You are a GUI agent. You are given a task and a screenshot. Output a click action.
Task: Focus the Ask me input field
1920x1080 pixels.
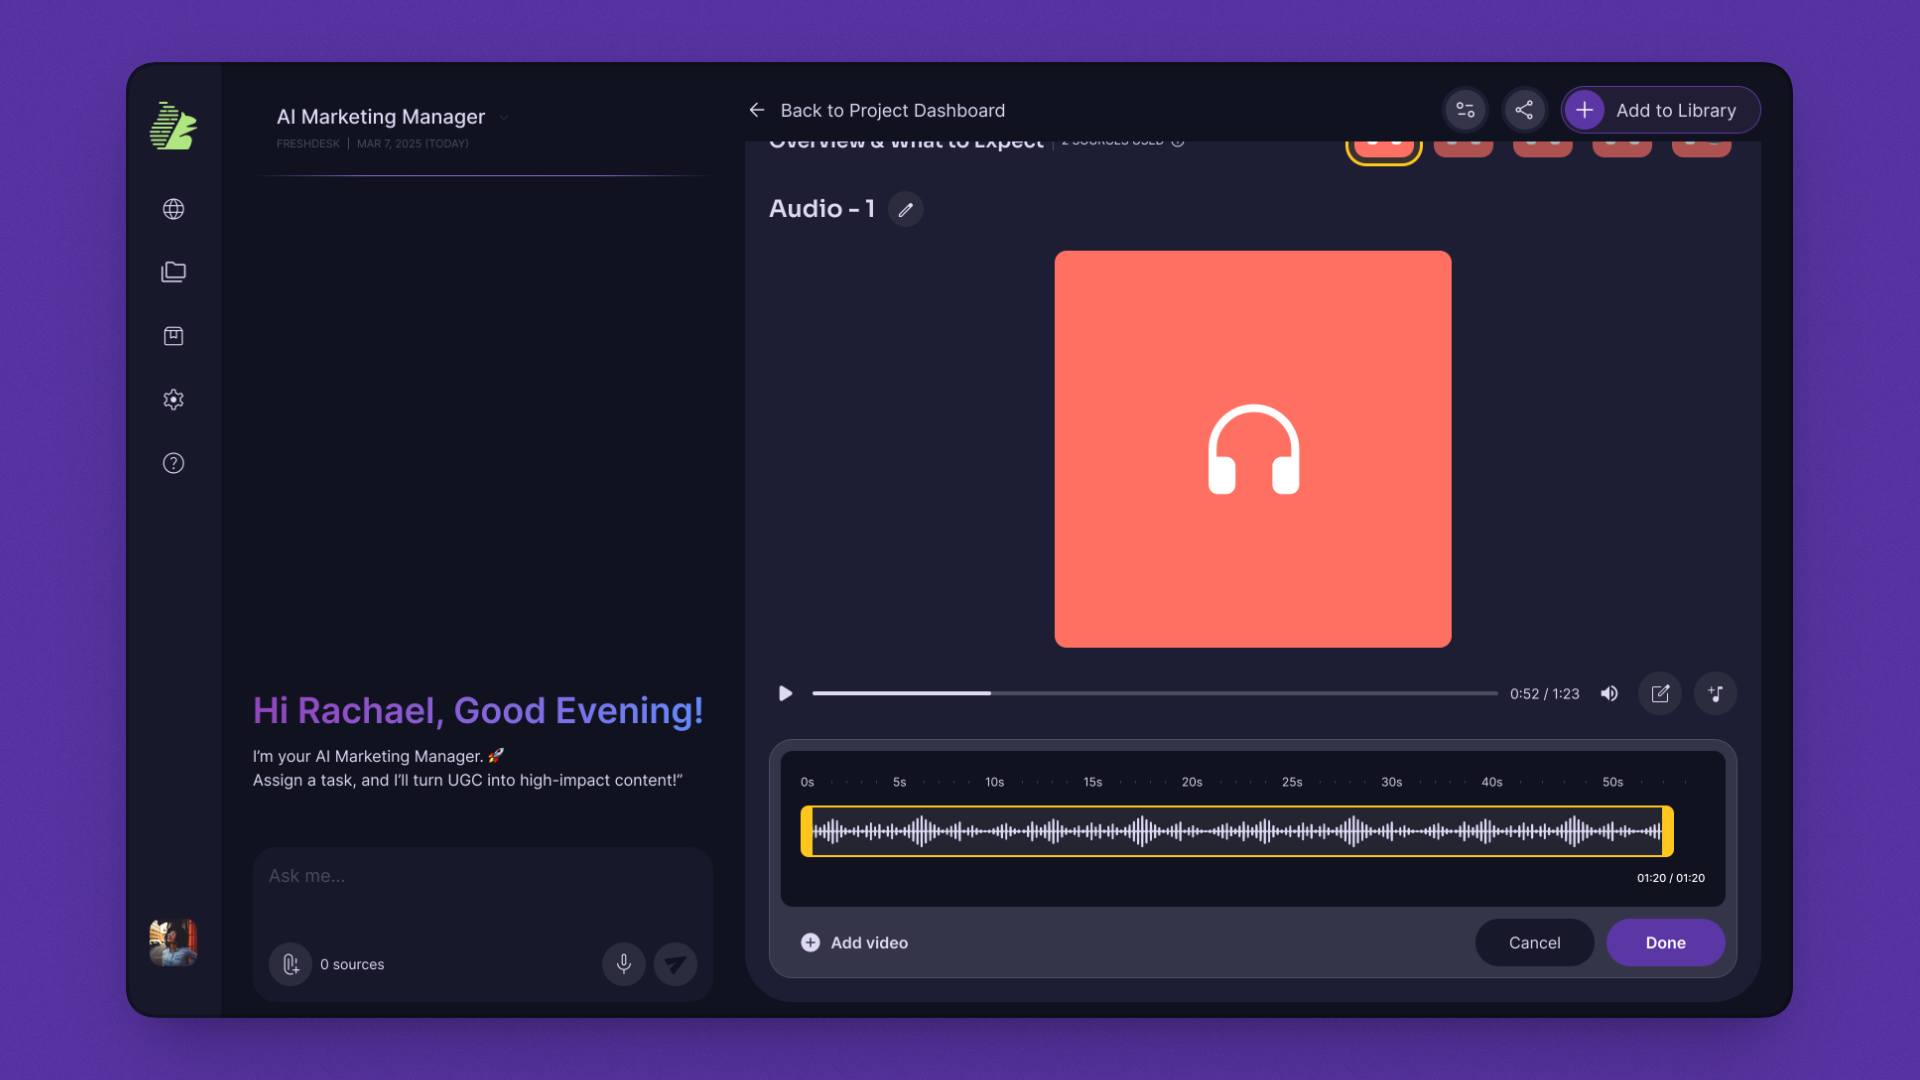click(482, 876)
